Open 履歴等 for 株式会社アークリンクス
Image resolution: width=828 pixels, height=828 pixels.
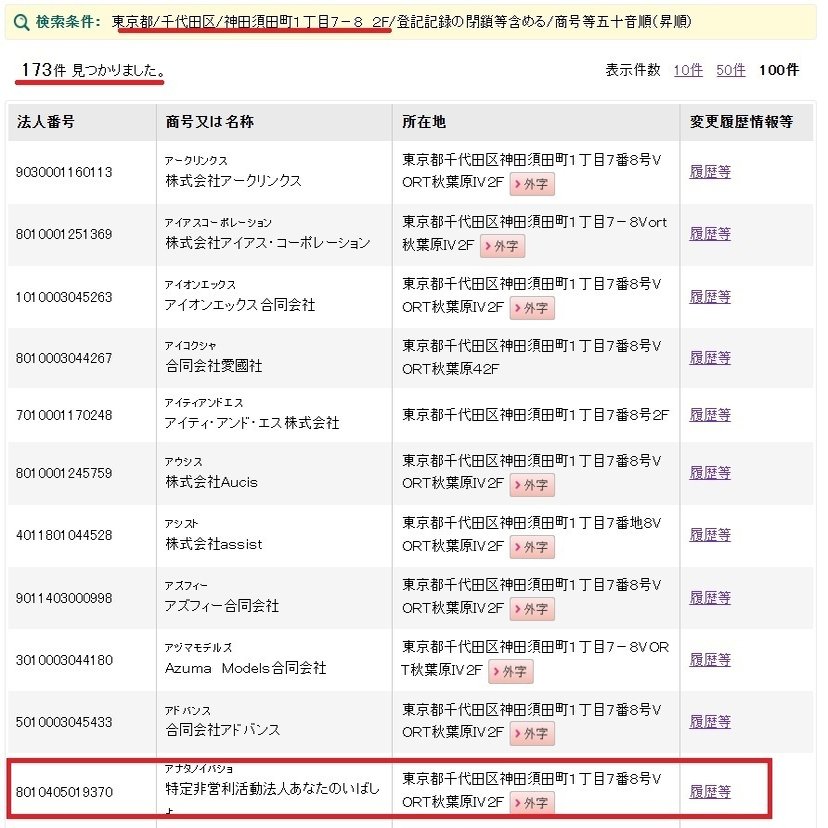pyautogui.click(x=710, y=172)
